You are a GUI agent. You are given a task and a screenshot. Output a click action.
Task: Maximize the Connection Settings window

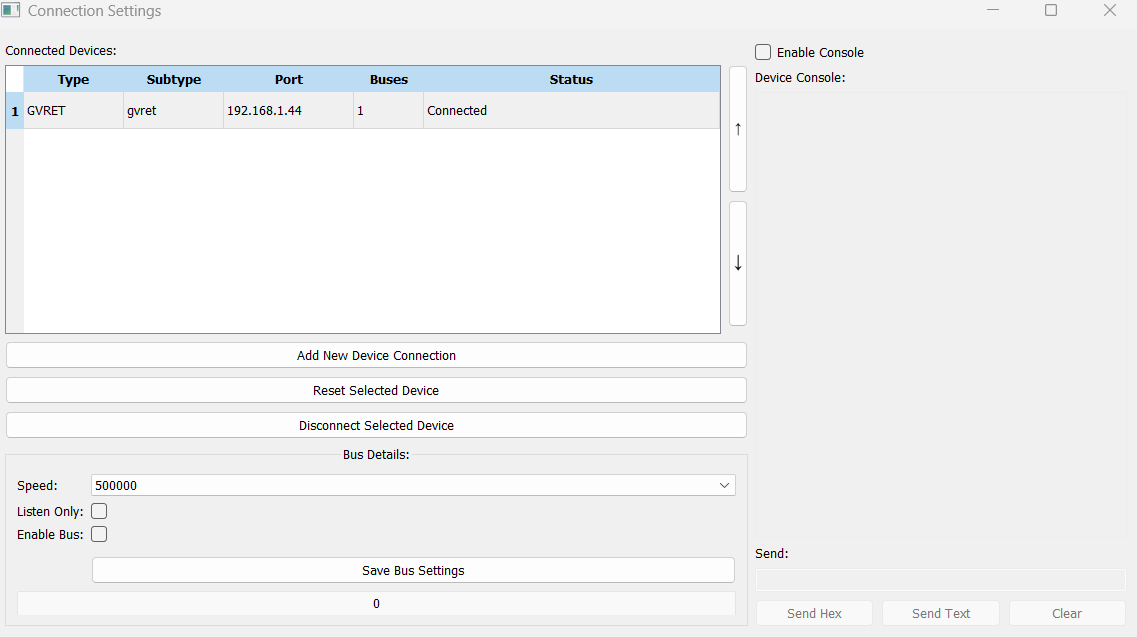tap(1051, 11)
